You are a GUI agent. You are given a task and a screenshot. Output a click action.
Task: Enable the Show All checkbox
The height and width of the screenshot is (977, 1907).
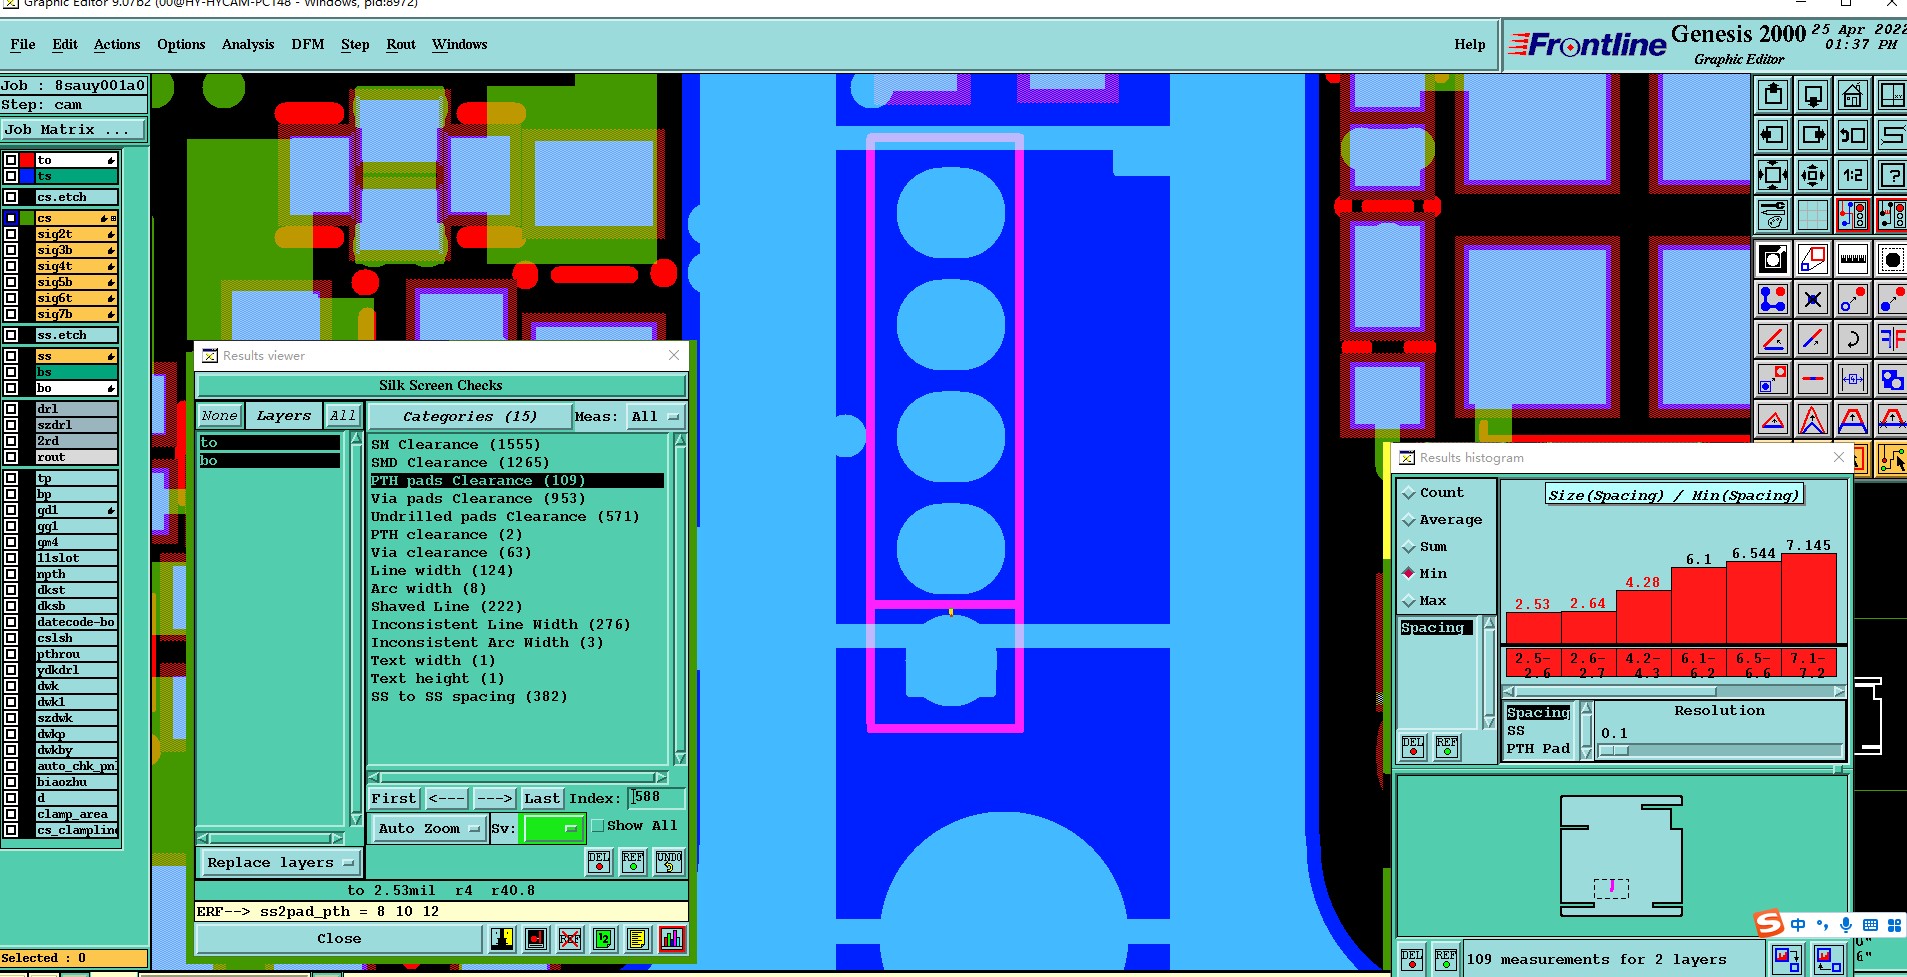click(598, 826)
